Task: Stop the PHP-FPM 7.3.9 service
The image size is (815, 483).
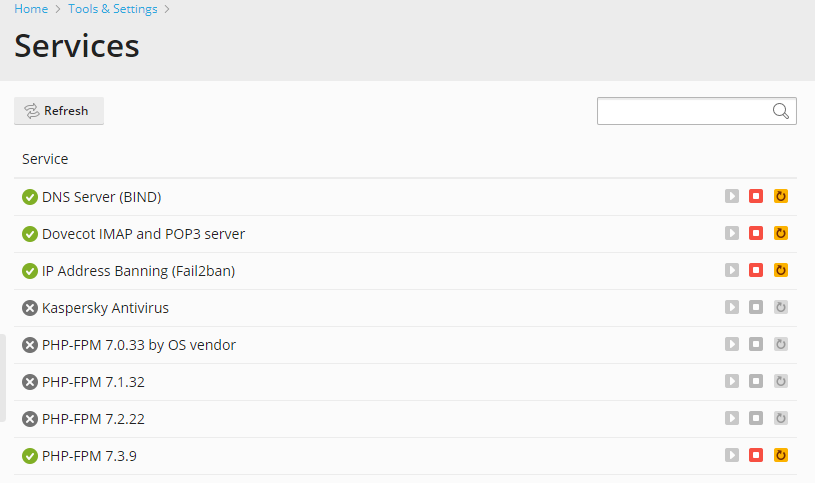Action: pos(756,455)
